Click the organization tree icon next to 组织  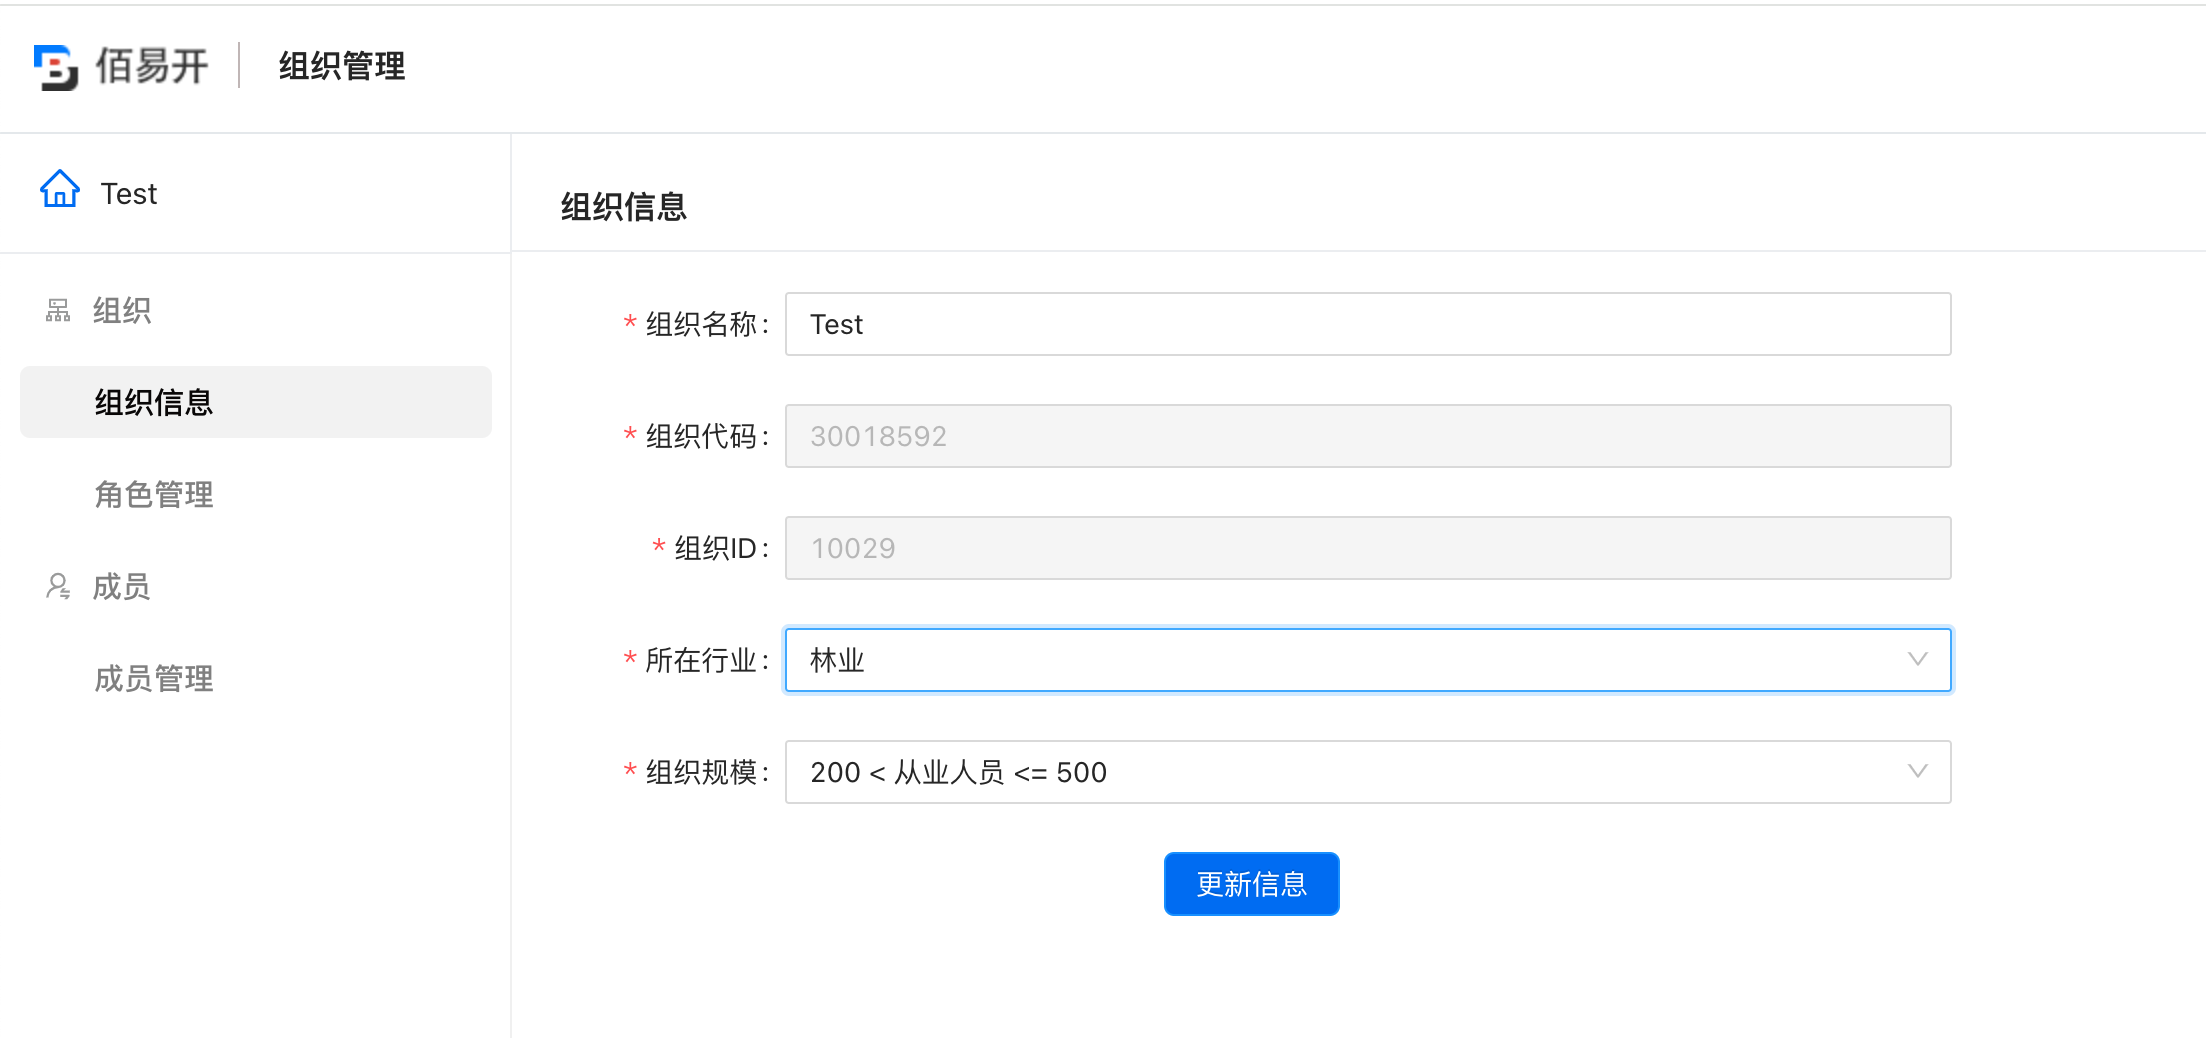58,311
